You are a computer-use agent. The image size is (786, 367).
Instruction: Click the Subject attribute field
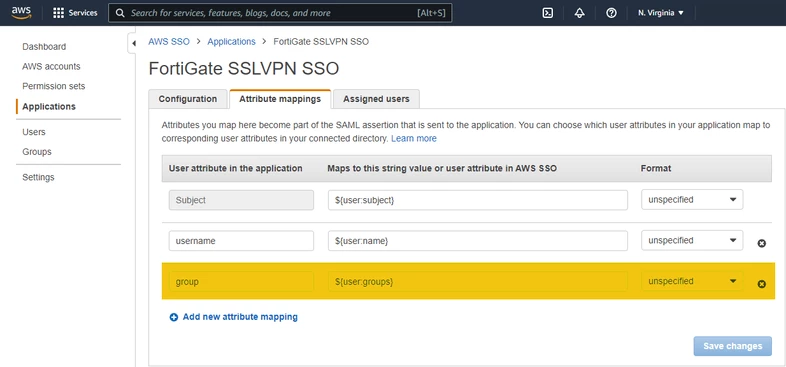(x=241, y=200)
